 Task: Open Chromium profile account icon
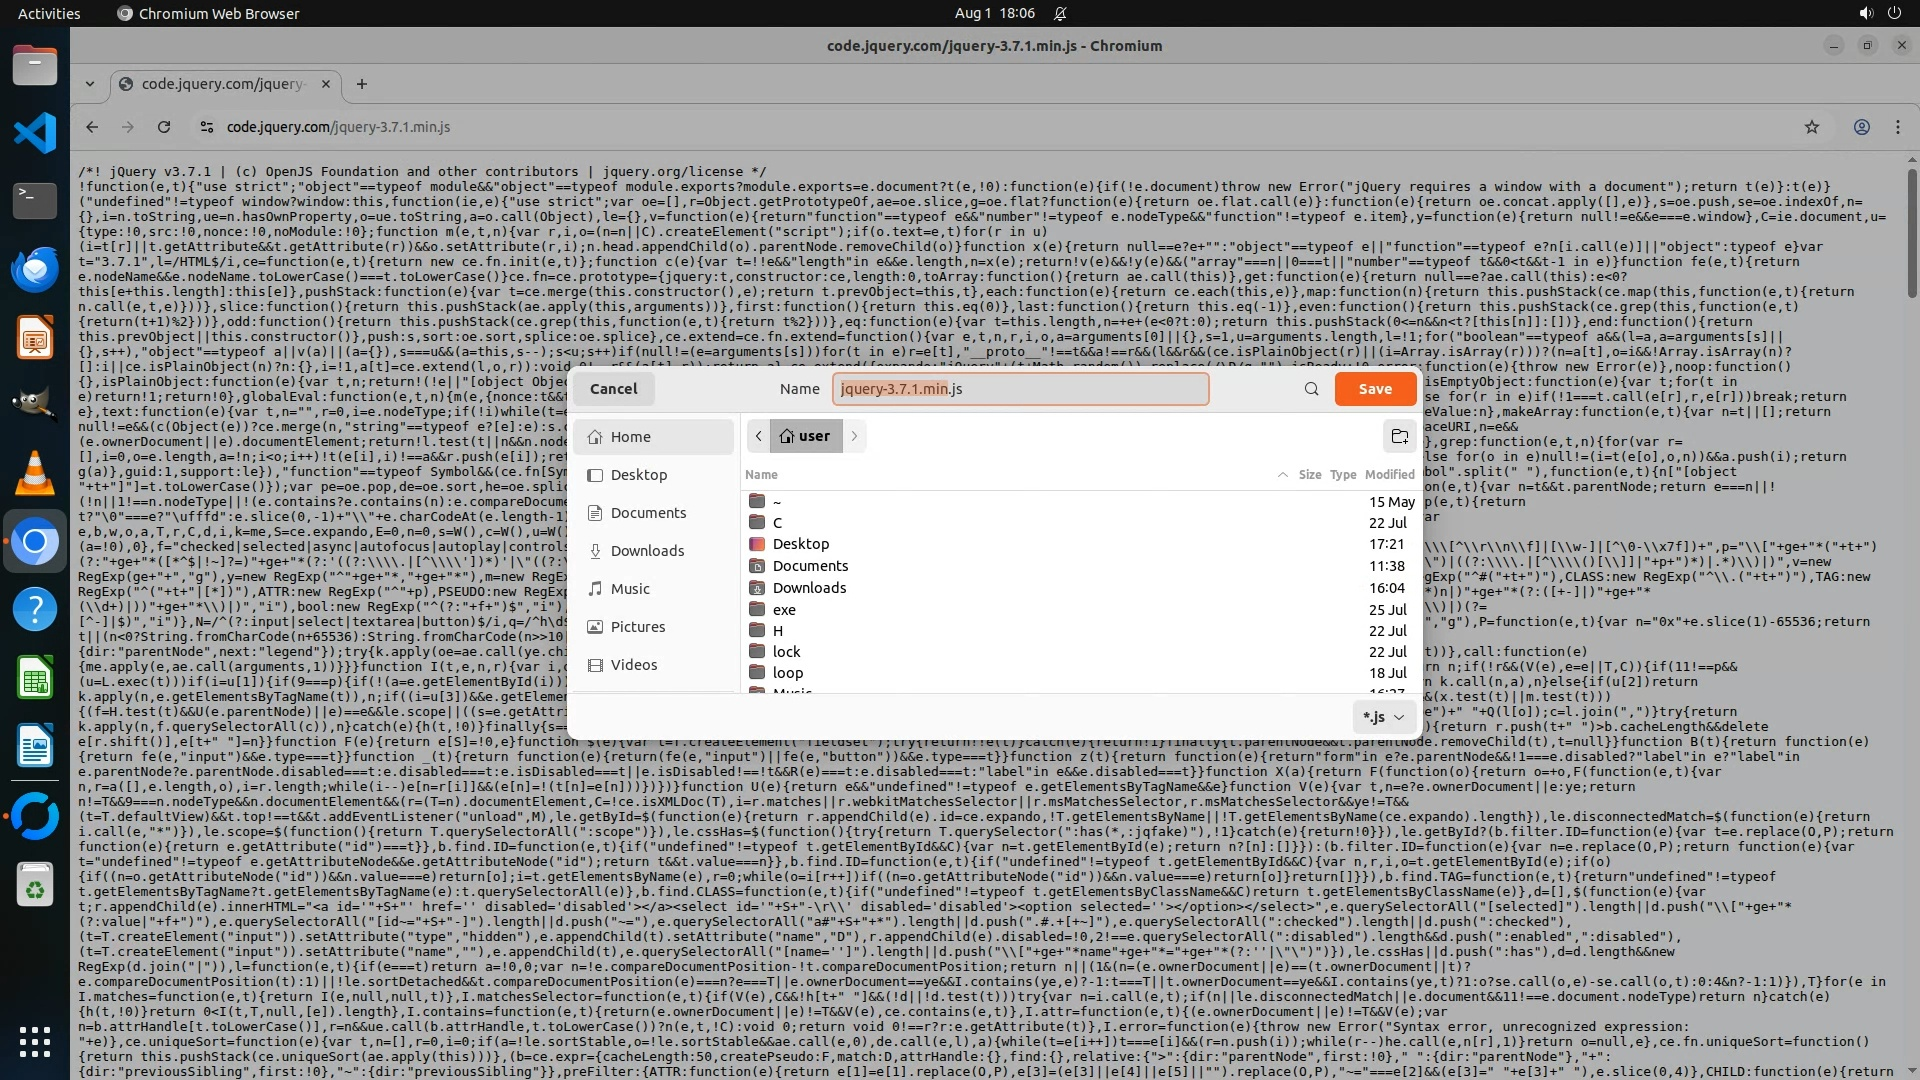[1861, 127]
